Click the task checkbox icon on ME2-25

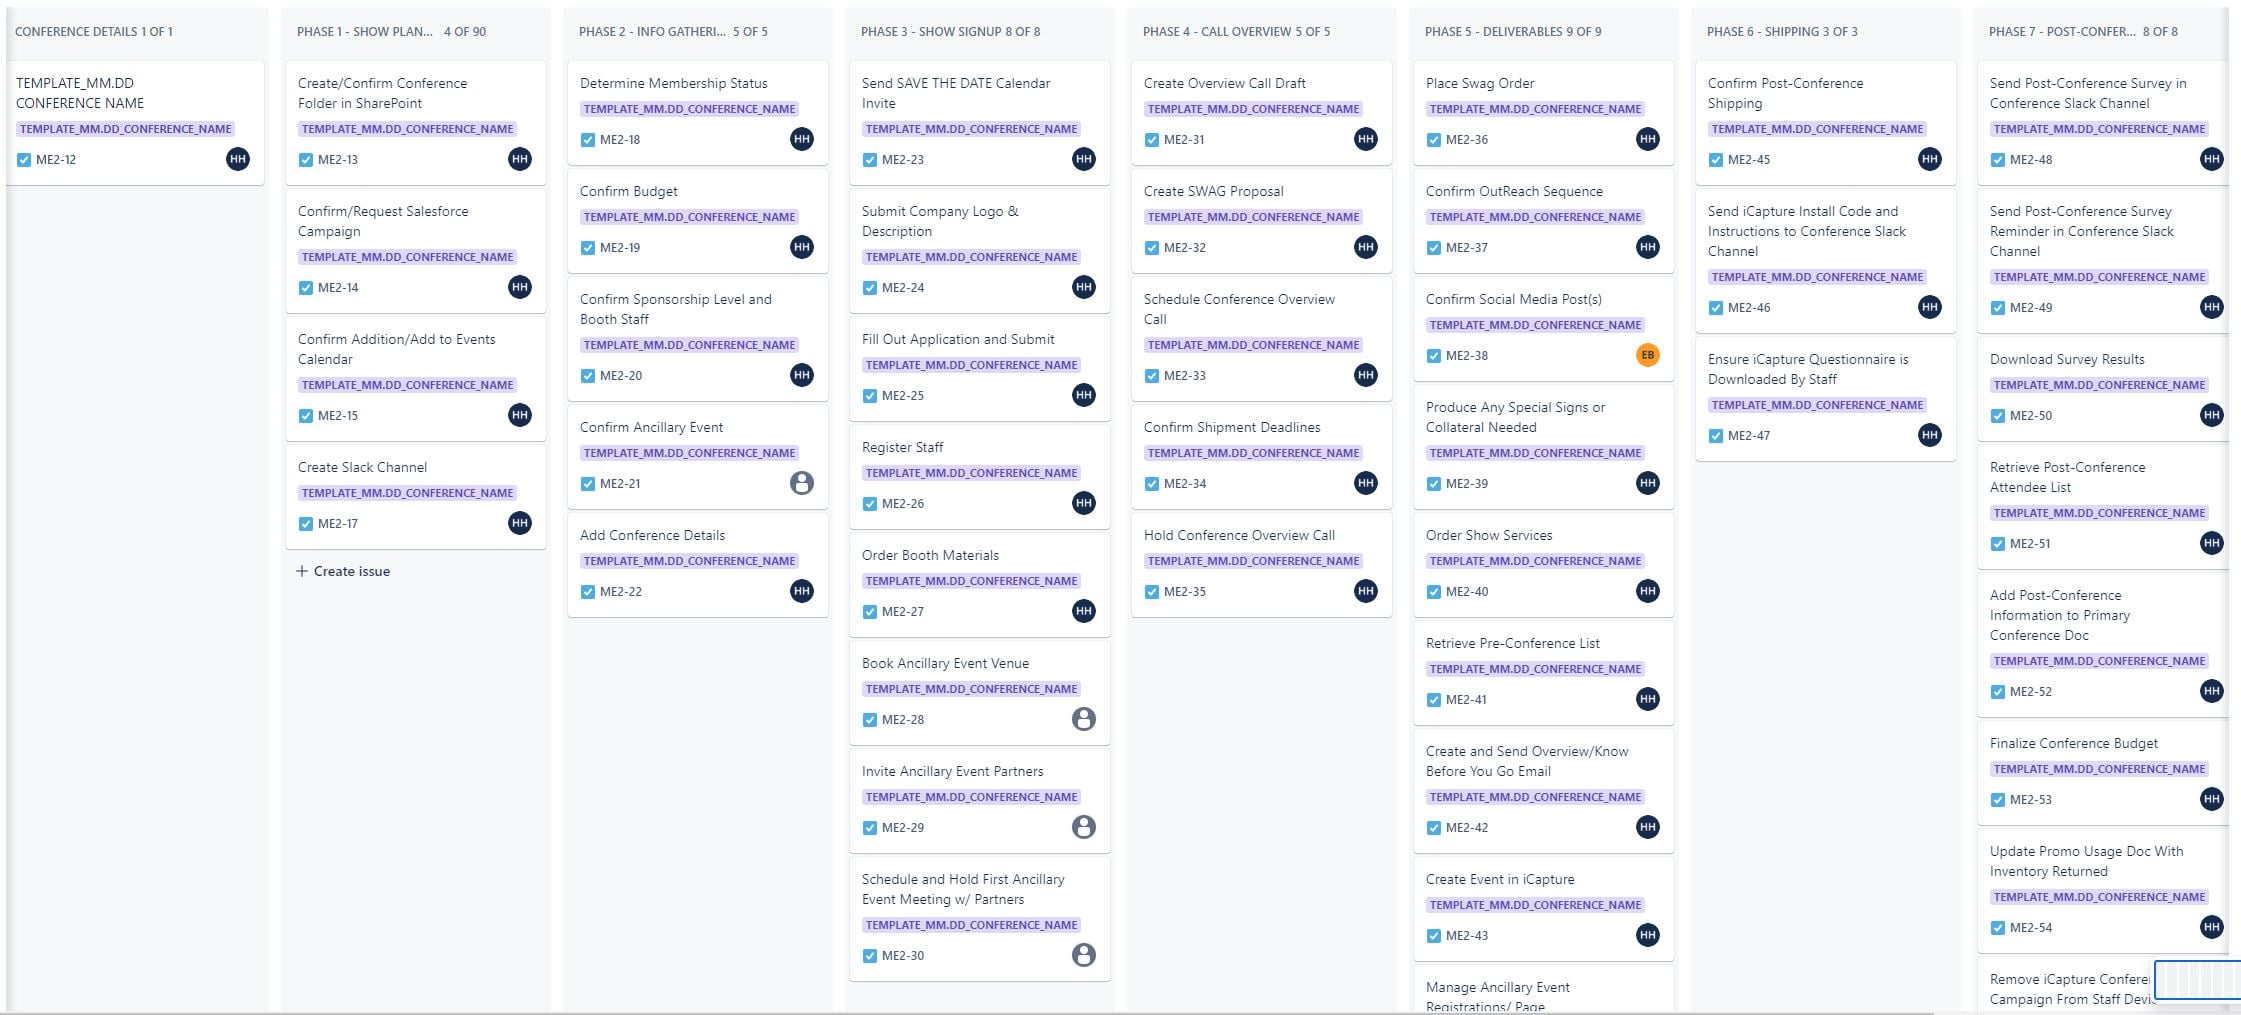tap(870, 396)
